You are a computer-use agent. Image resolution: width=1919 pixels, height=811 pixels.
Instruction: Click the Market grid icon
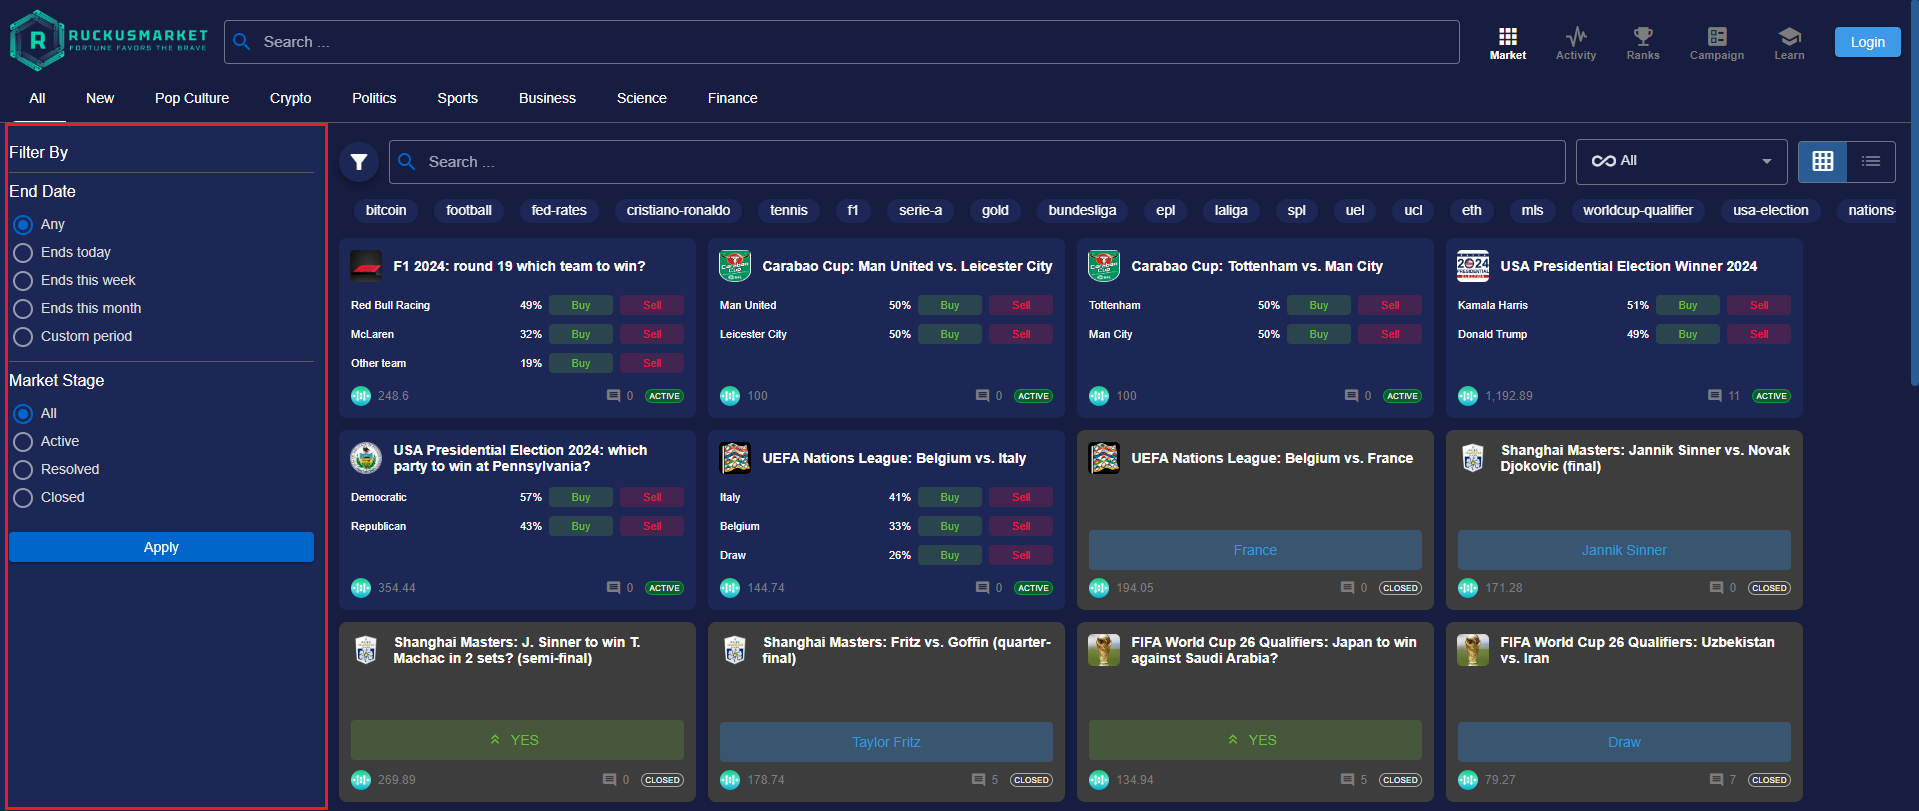pyautogui.click(x=1507, y=38)
